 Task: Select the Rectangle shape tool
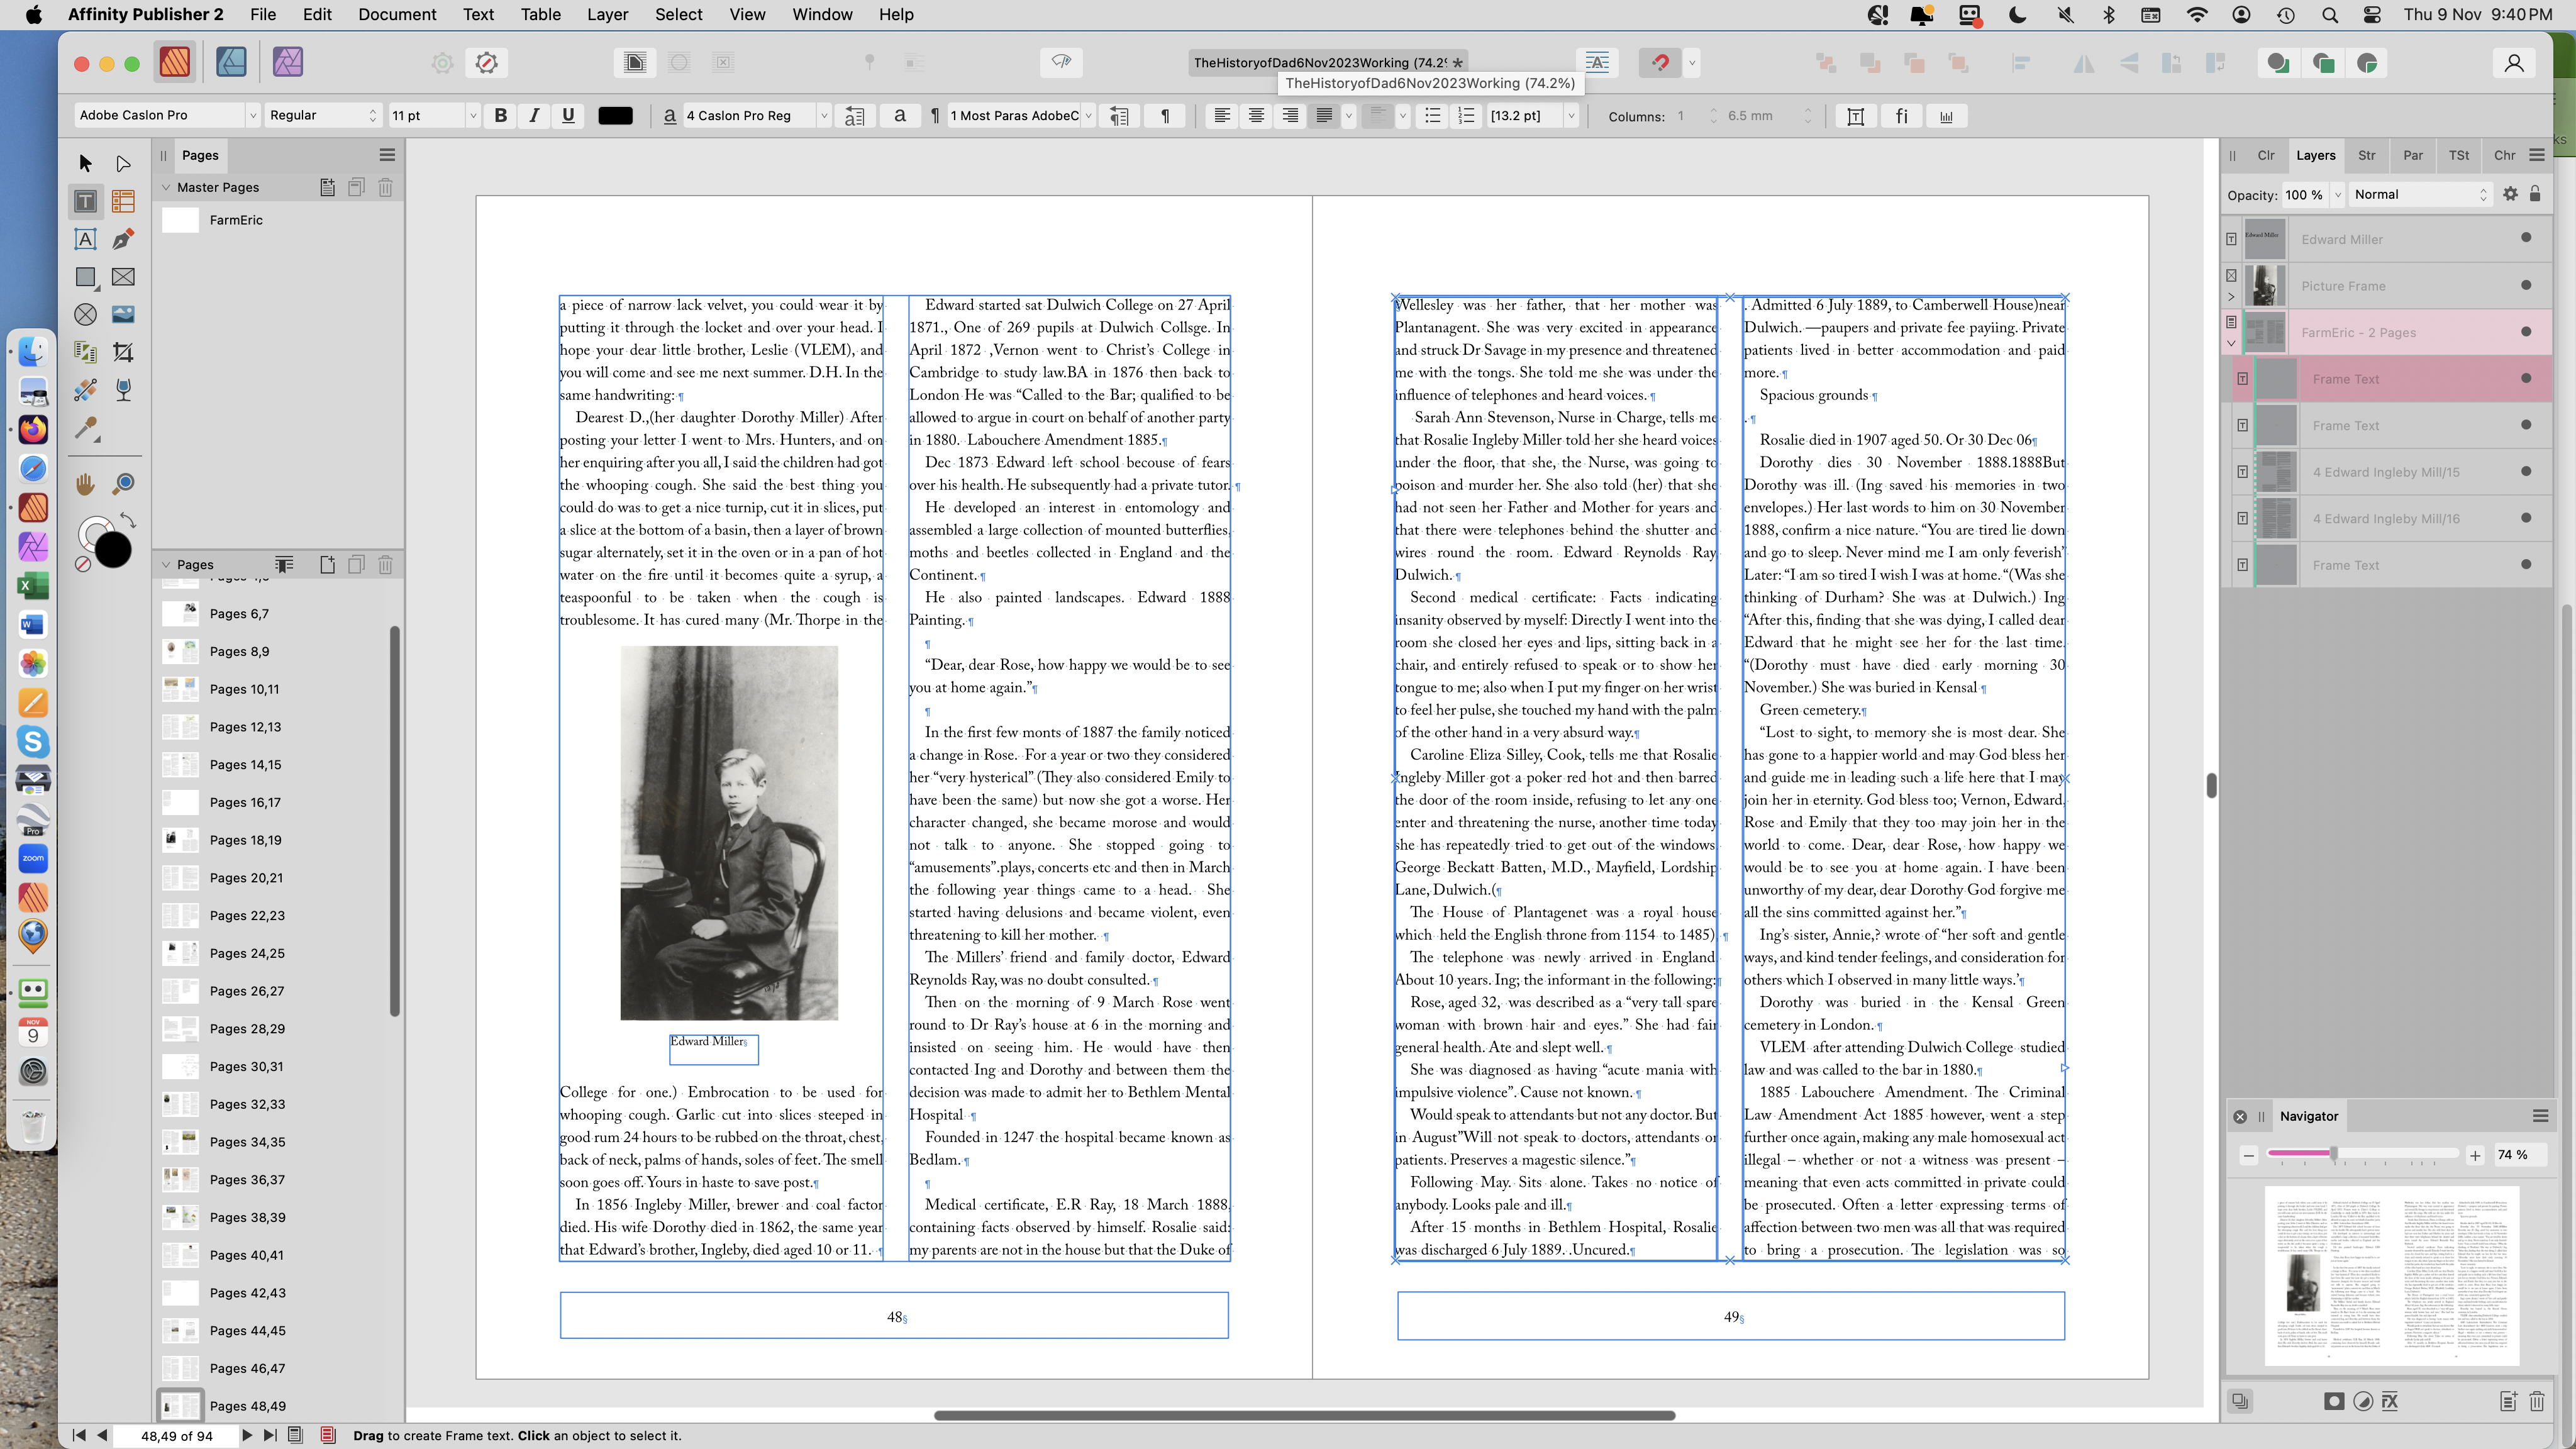(x=85, y=277)
